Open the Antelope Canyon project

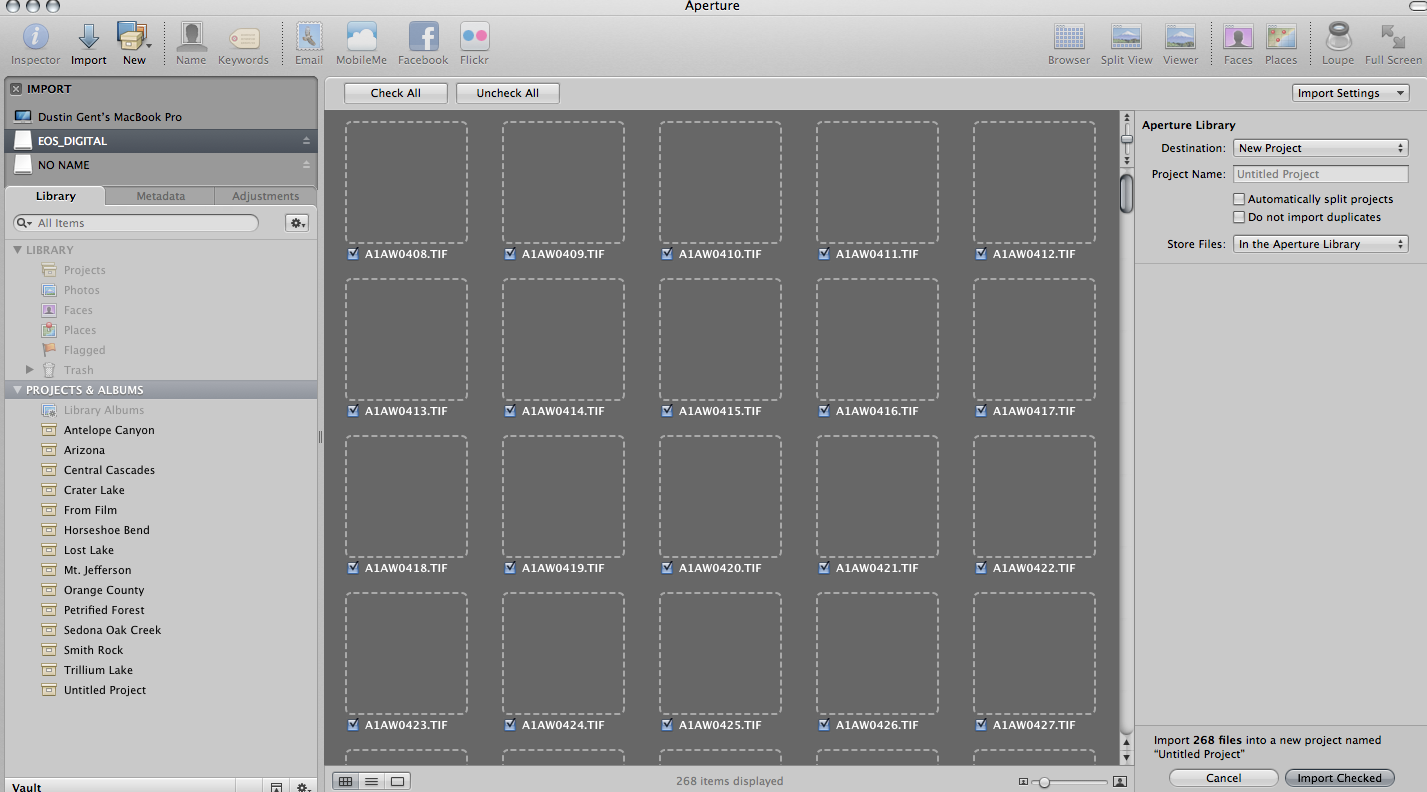tap(109, 430)
